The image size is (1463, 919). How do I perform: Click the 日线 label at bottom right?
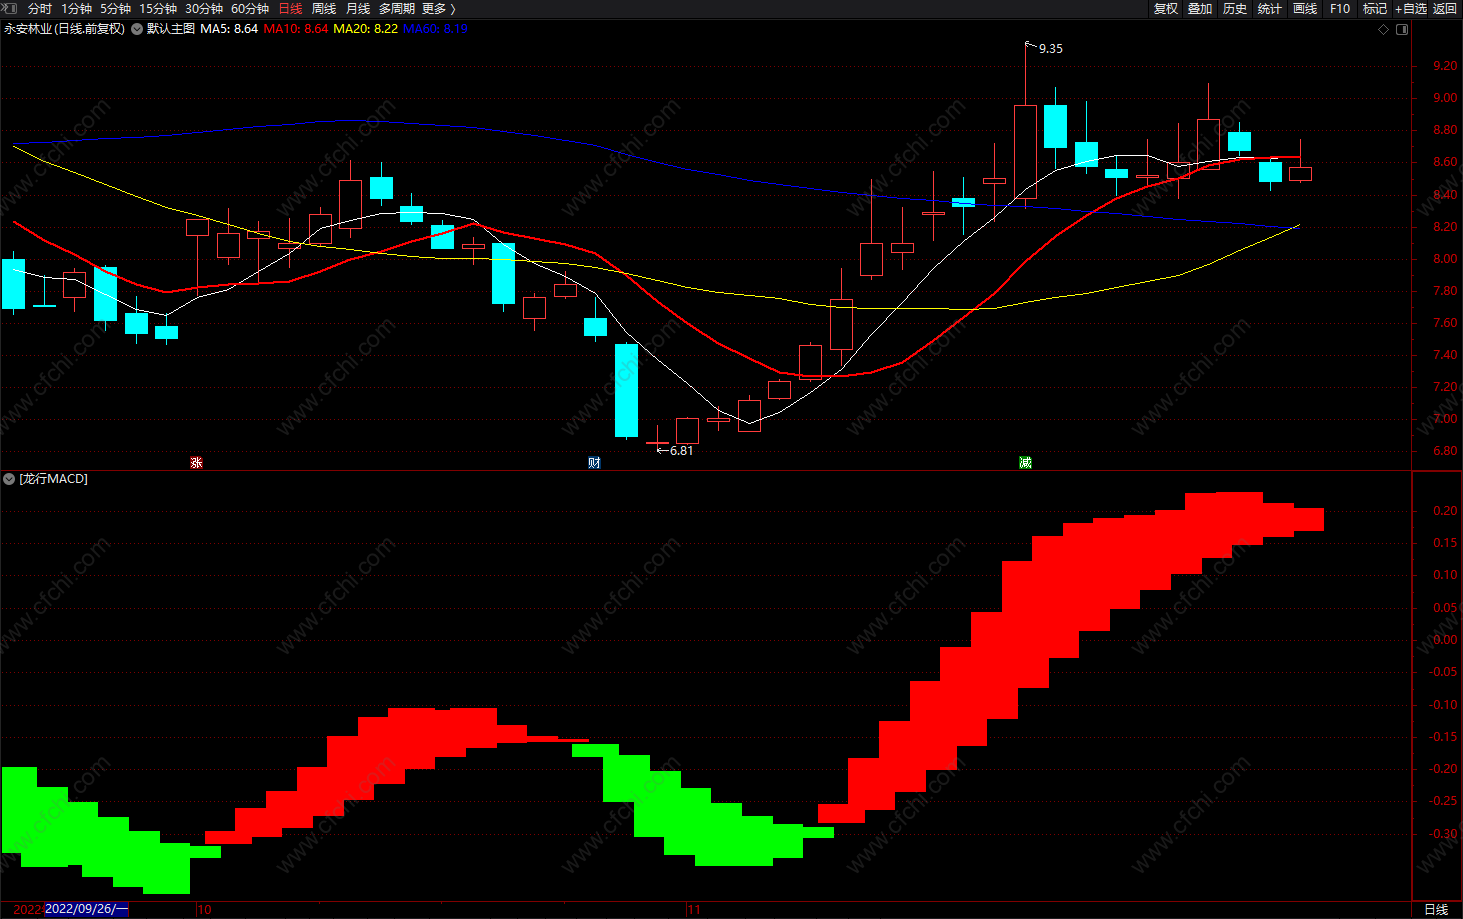[1436, 909]
